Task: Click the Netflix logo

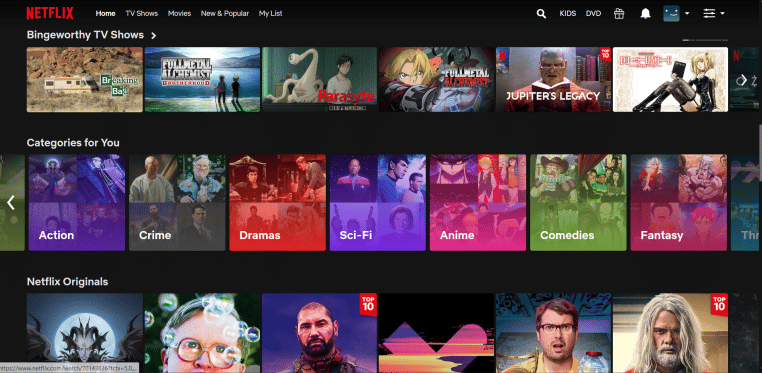Action: click(x=50, y=14)
